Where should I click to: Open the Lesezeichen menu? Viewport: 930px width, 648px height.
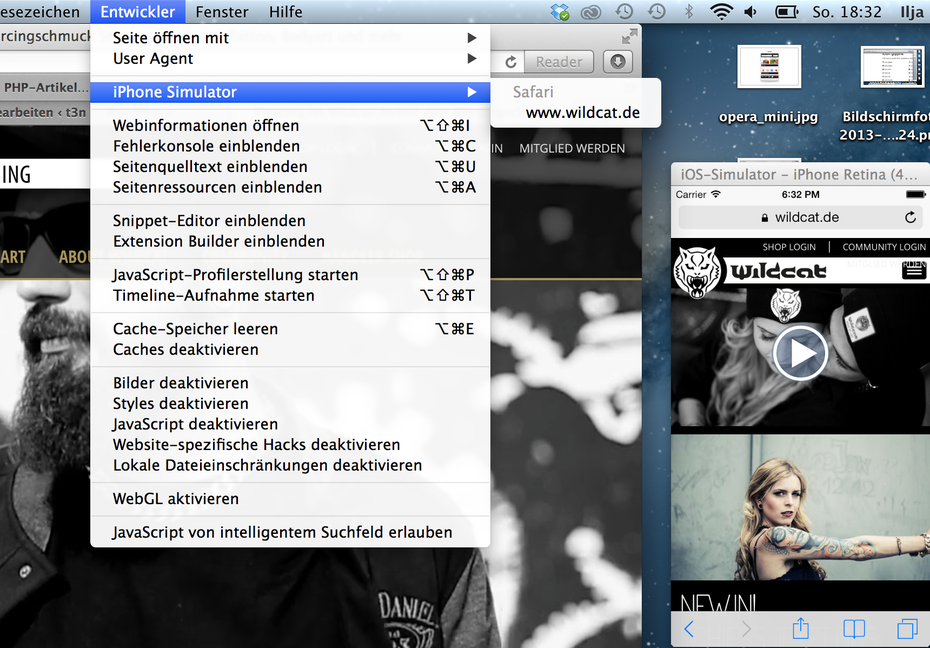pos(40,12)
